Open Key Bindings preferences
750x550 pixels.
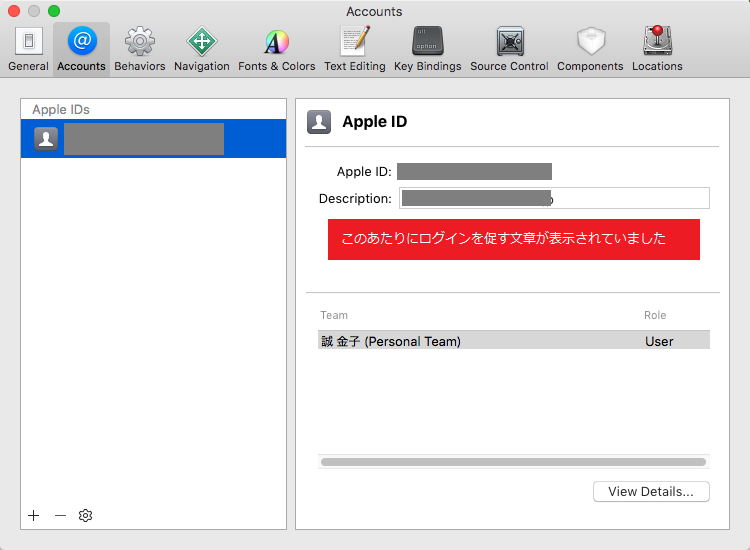(x=428, y=49)
